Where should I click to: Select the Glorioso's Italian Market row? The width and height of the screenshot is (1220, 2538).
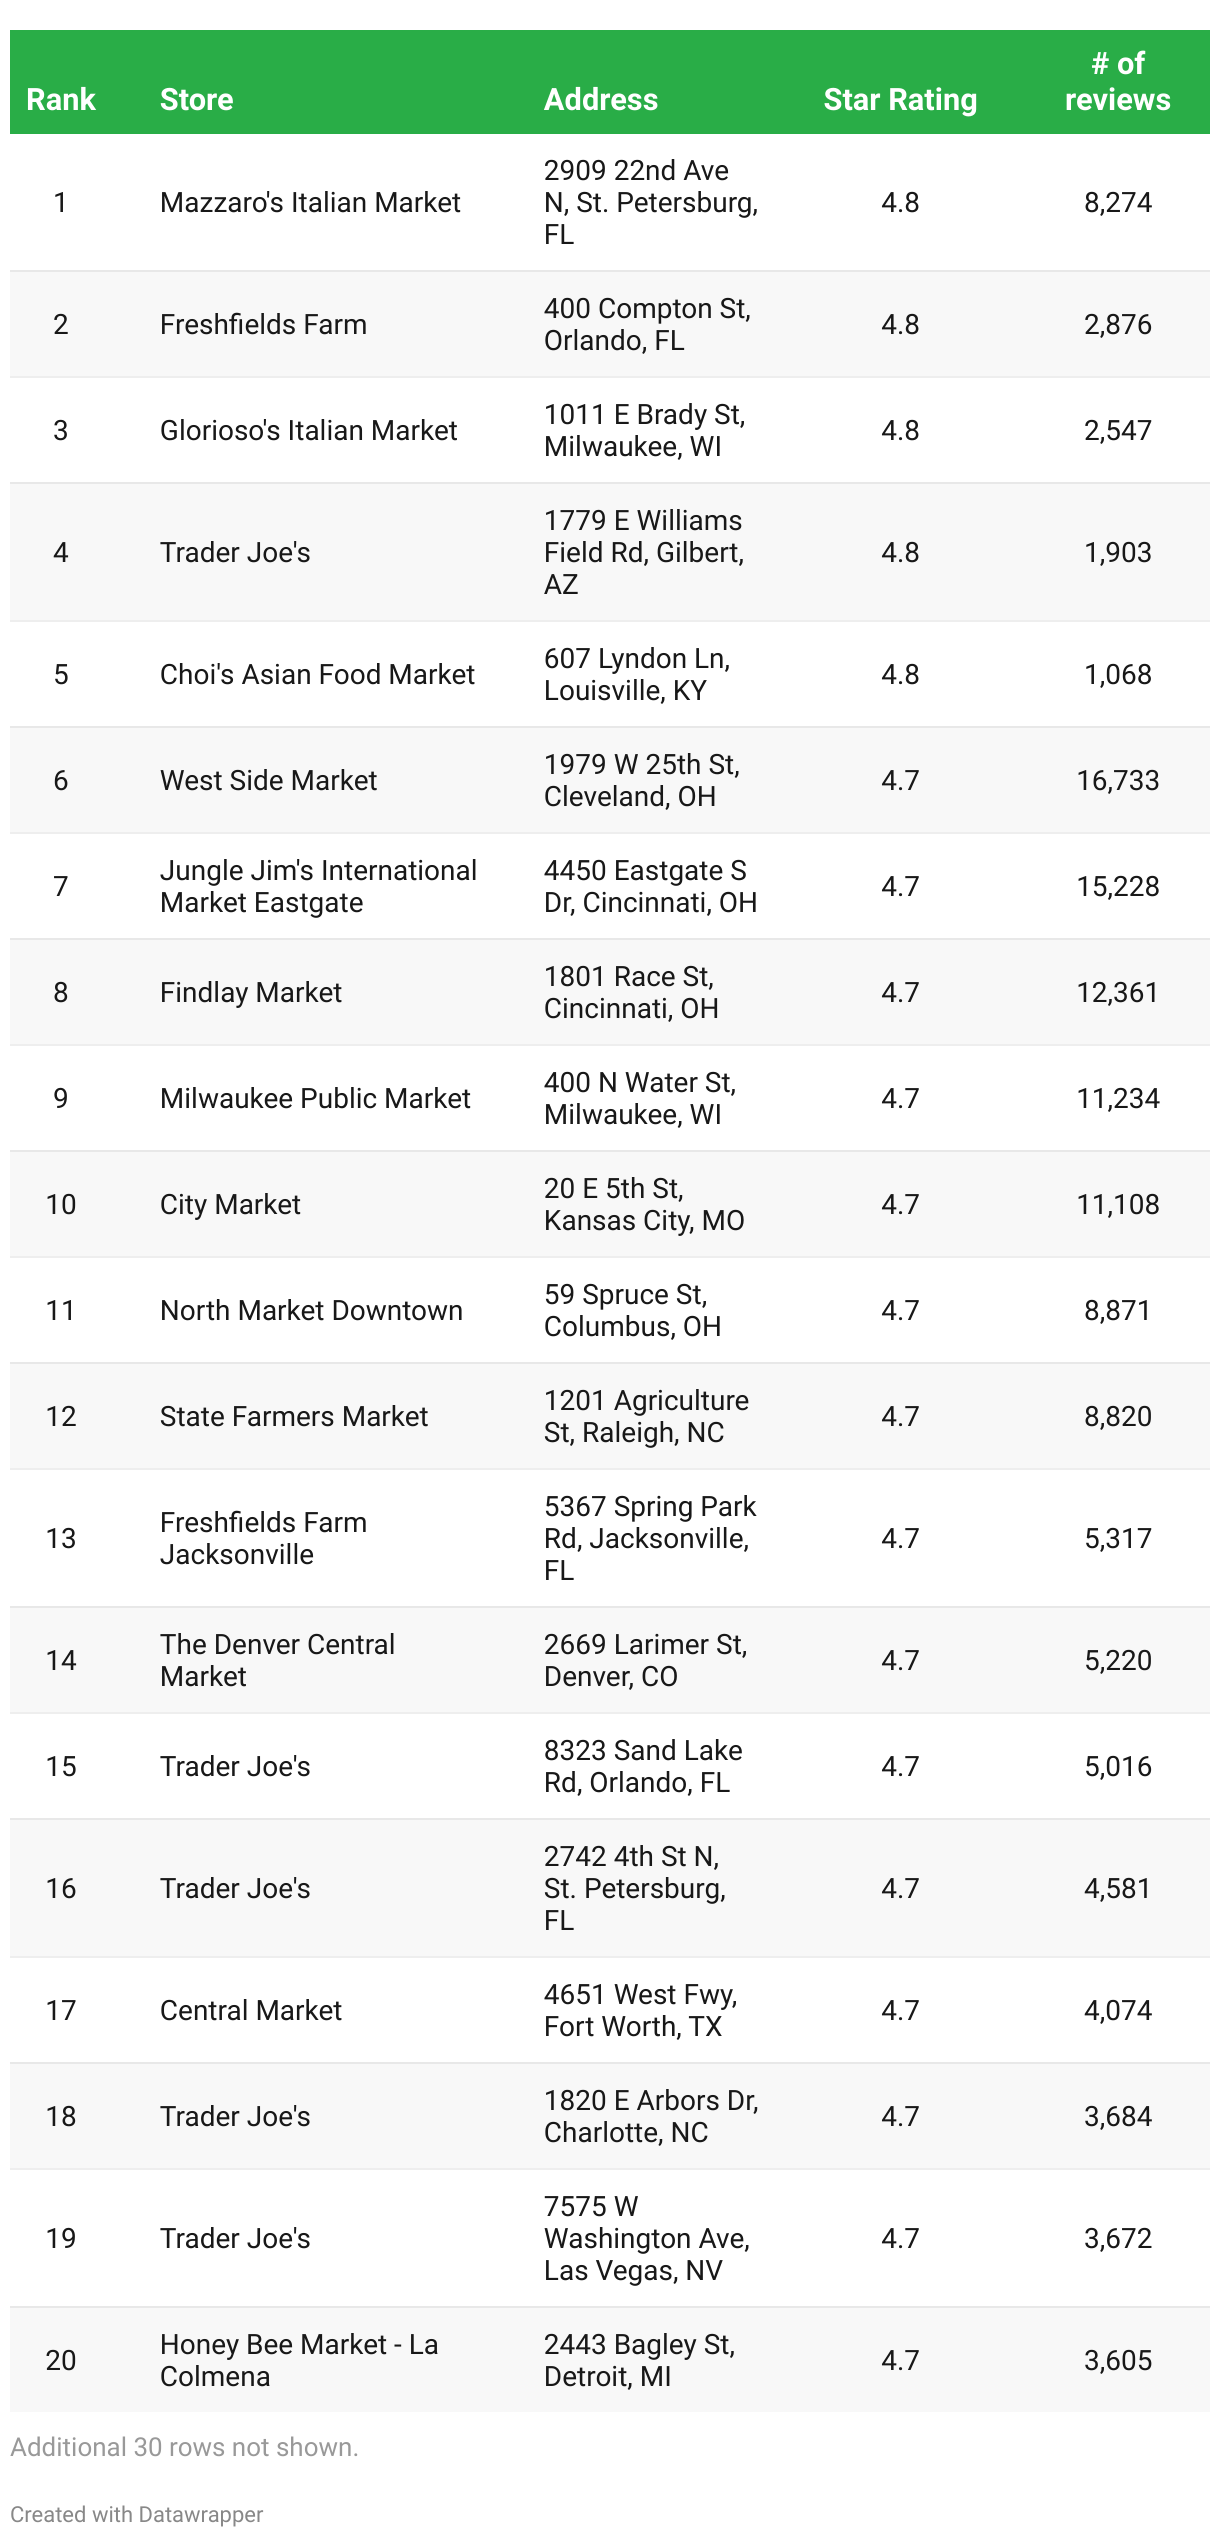(610, 430)
